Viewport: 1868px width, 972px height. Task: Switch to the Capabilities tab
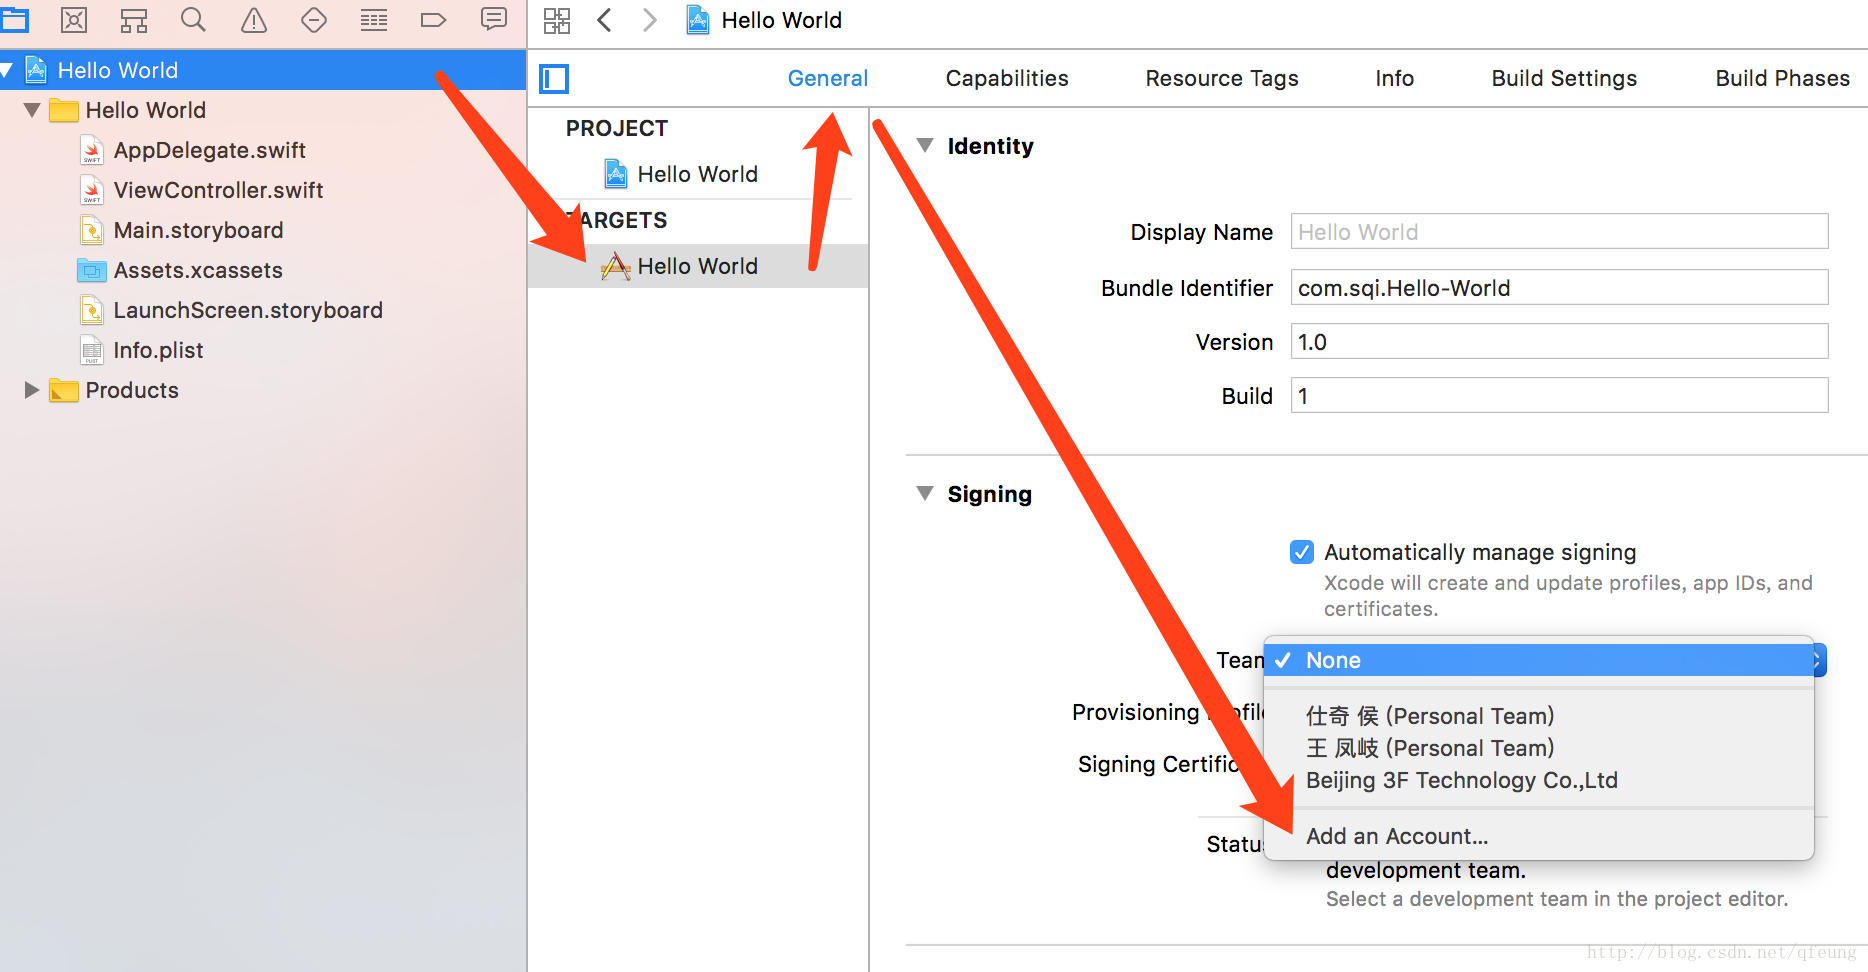click(1007, 78)
